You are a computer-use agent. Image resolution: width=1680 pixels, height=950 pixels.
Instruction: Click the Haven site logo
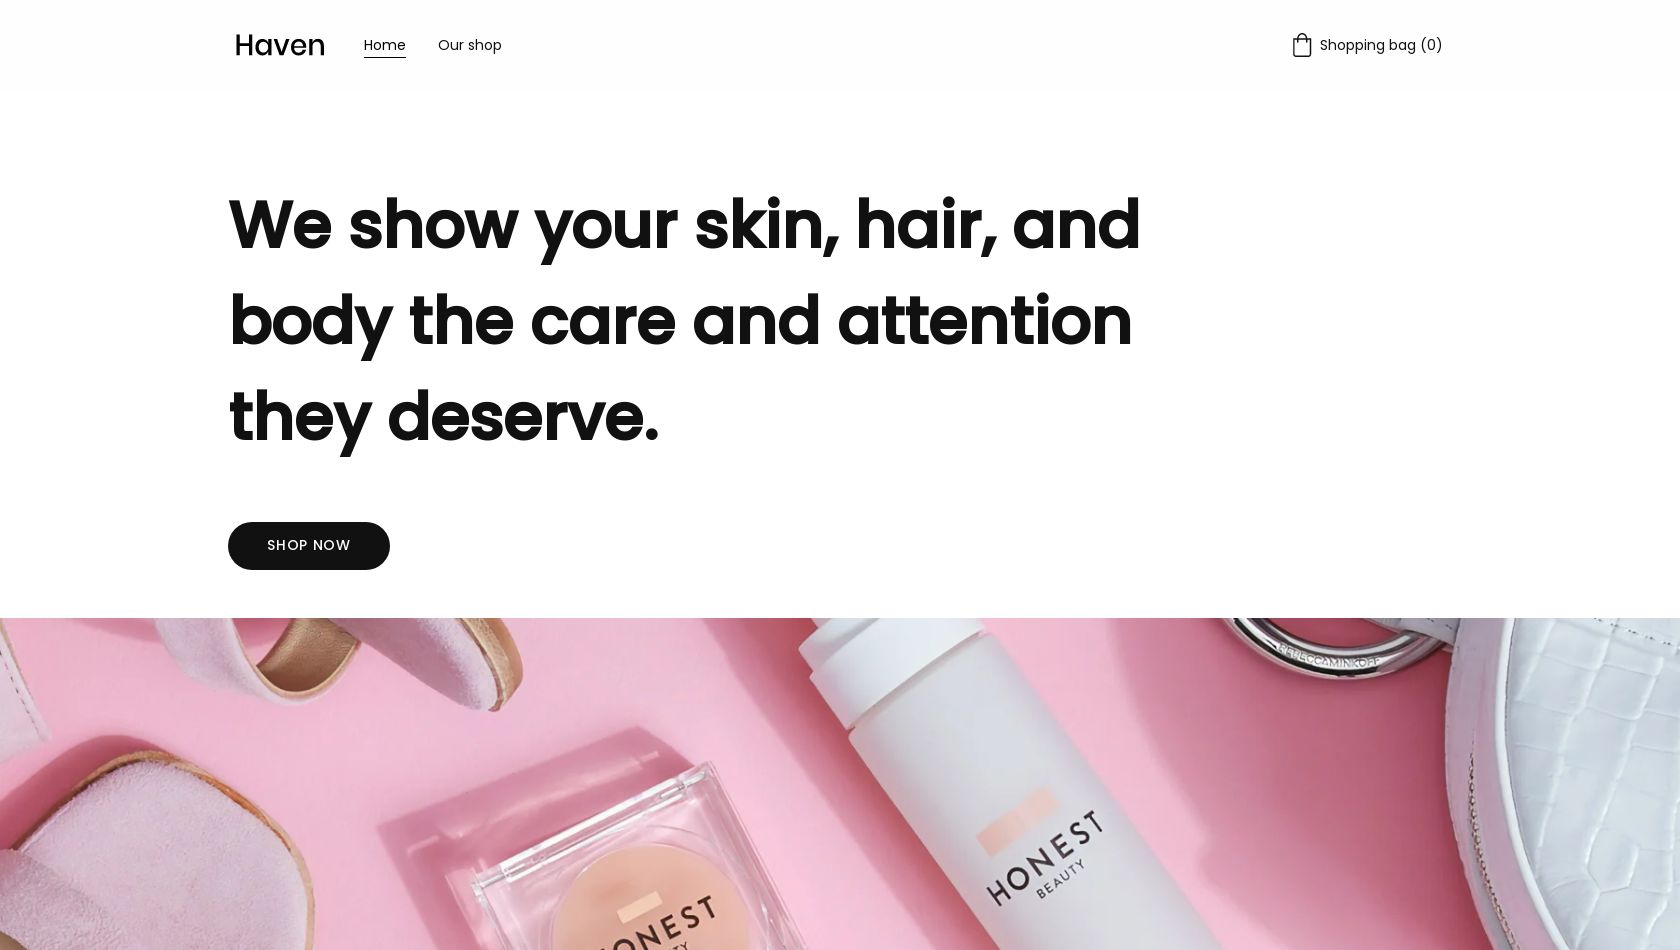(279, 45)
